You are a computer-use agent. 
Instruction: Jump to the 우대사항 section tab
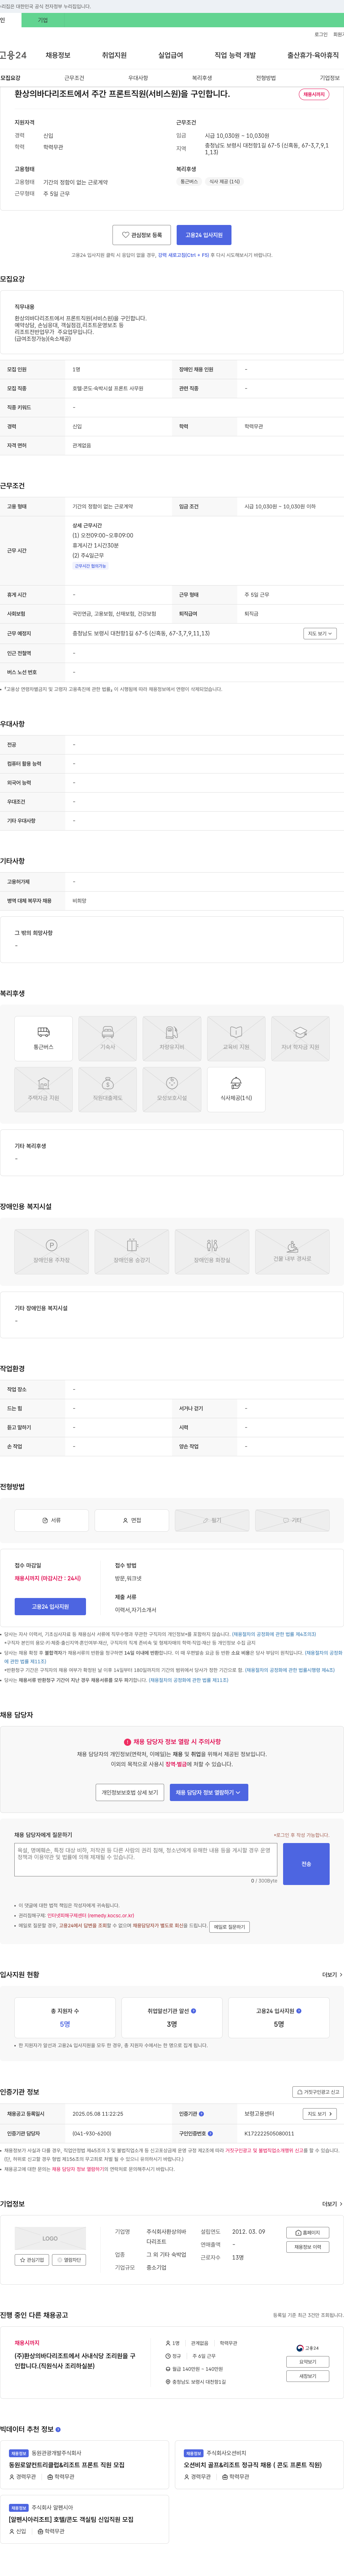(138, 78)
